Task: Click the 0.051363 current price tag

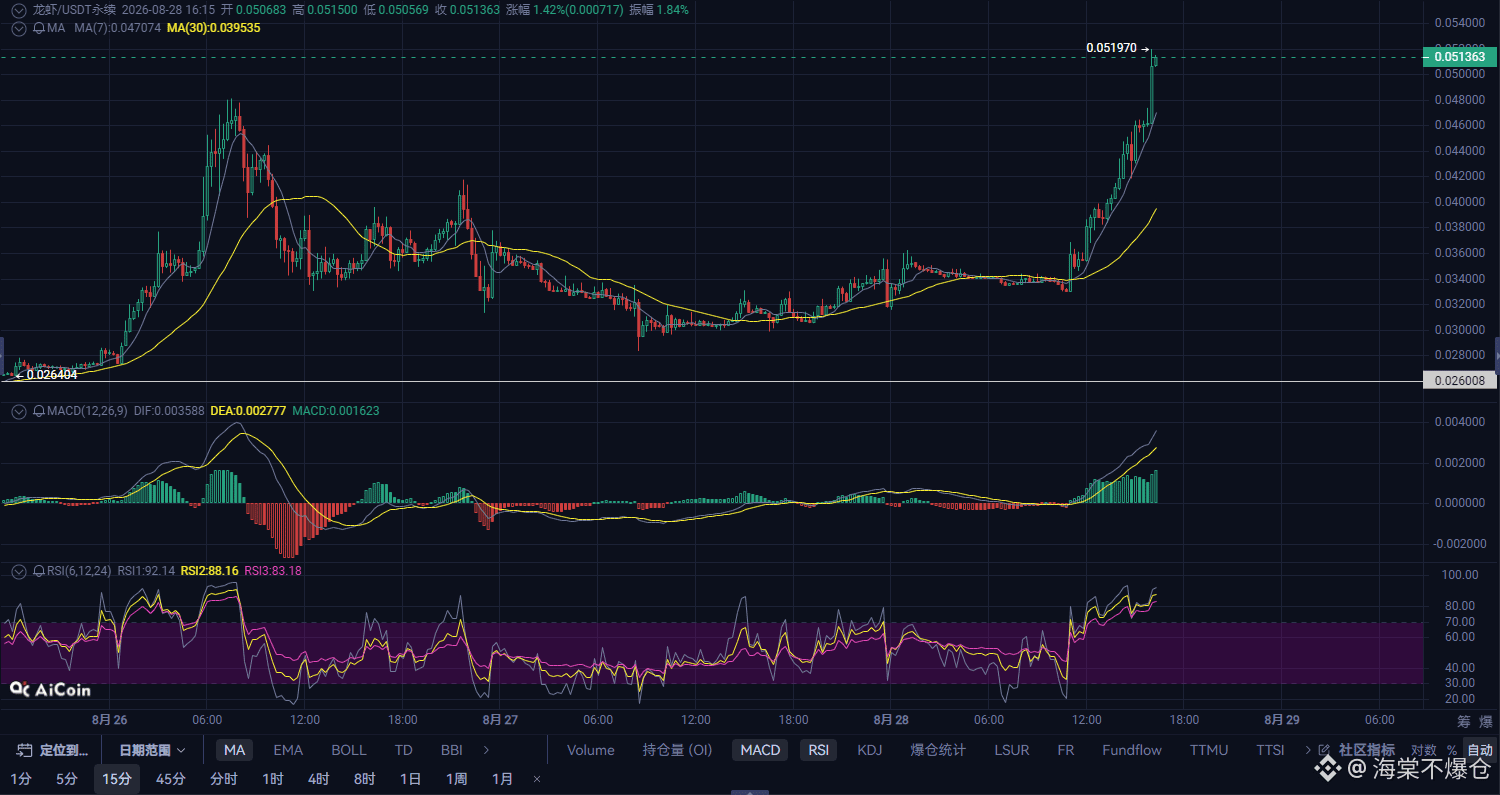Action: pos(1459,57)
